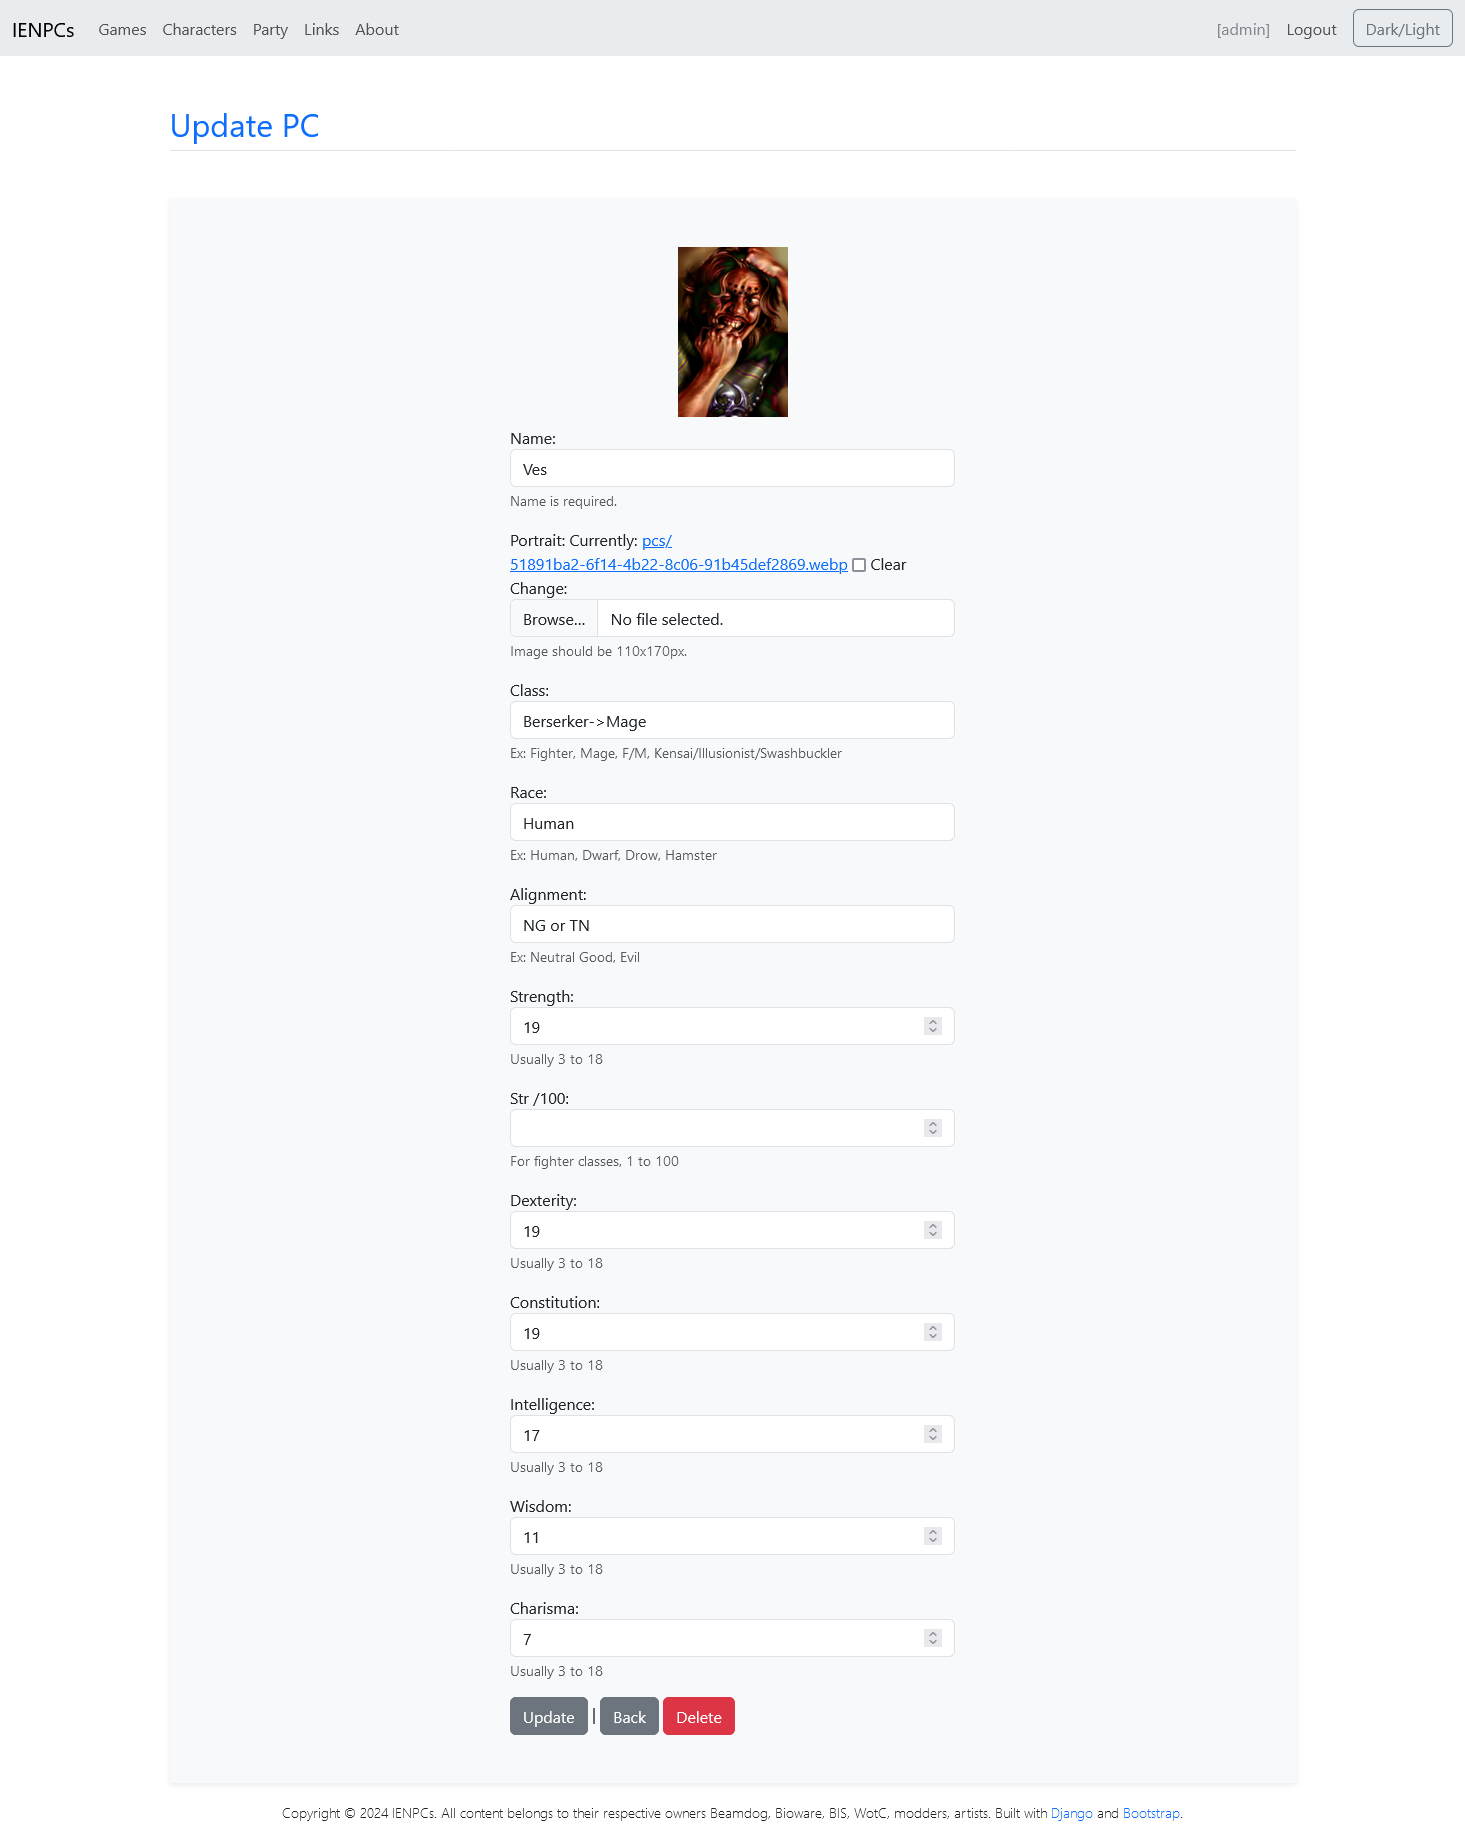Open the Games menu item

[122, 30]
